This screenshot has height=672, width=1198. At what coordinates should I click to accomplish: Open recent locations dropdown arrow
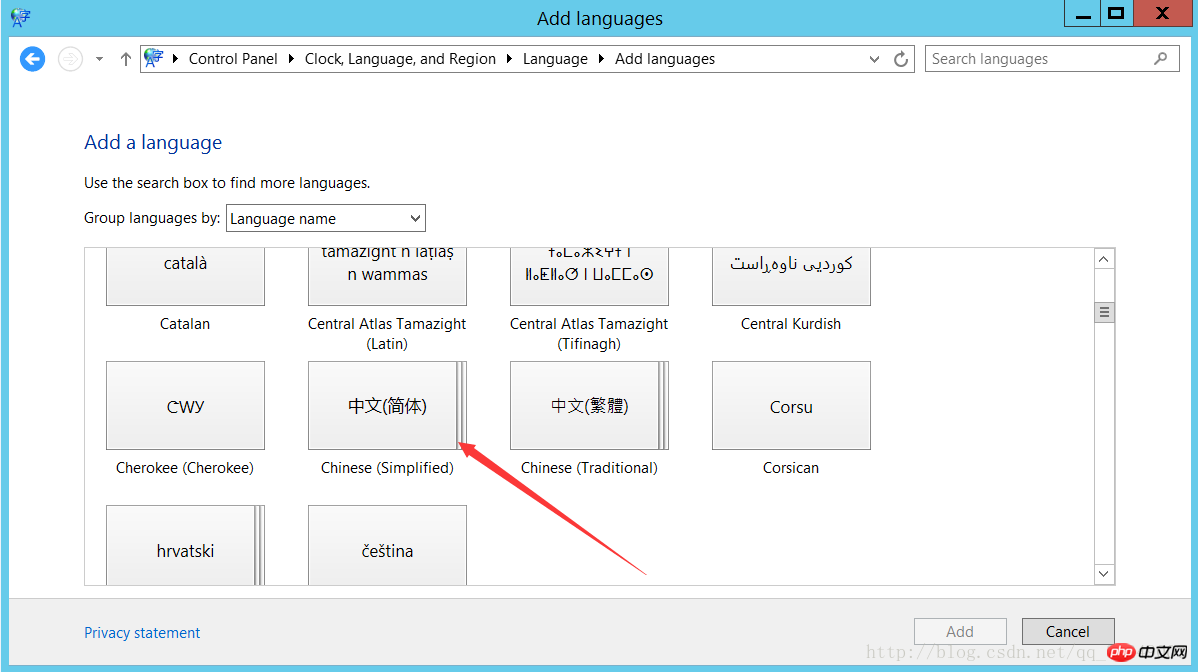pyautogui.click(x=99, y=59)
